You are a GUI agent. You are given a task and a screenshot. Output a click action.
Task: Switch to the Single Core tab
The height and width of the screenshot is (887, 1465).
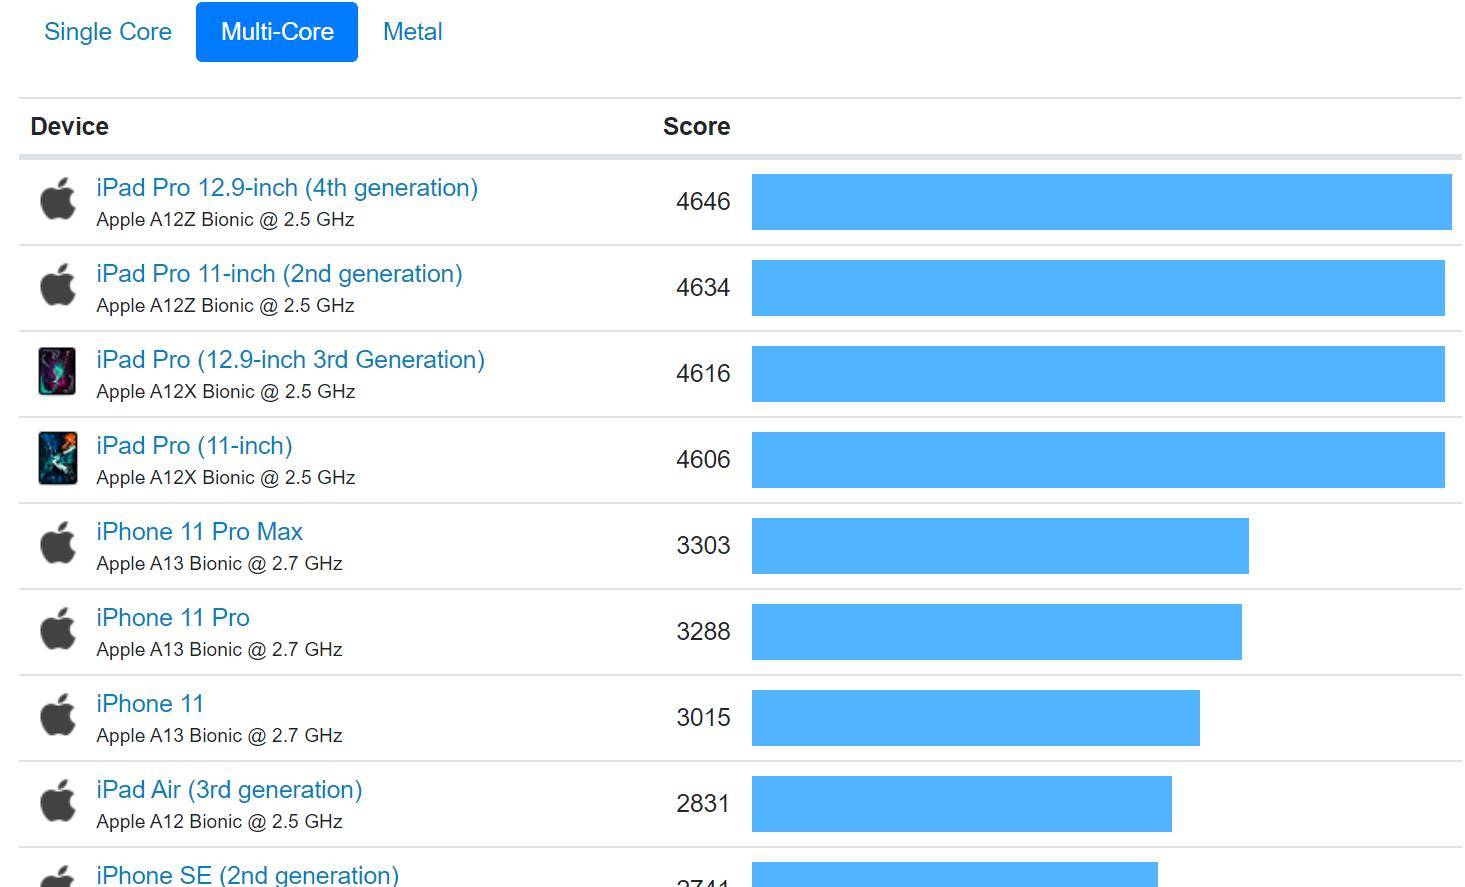[x=108, y=32]
